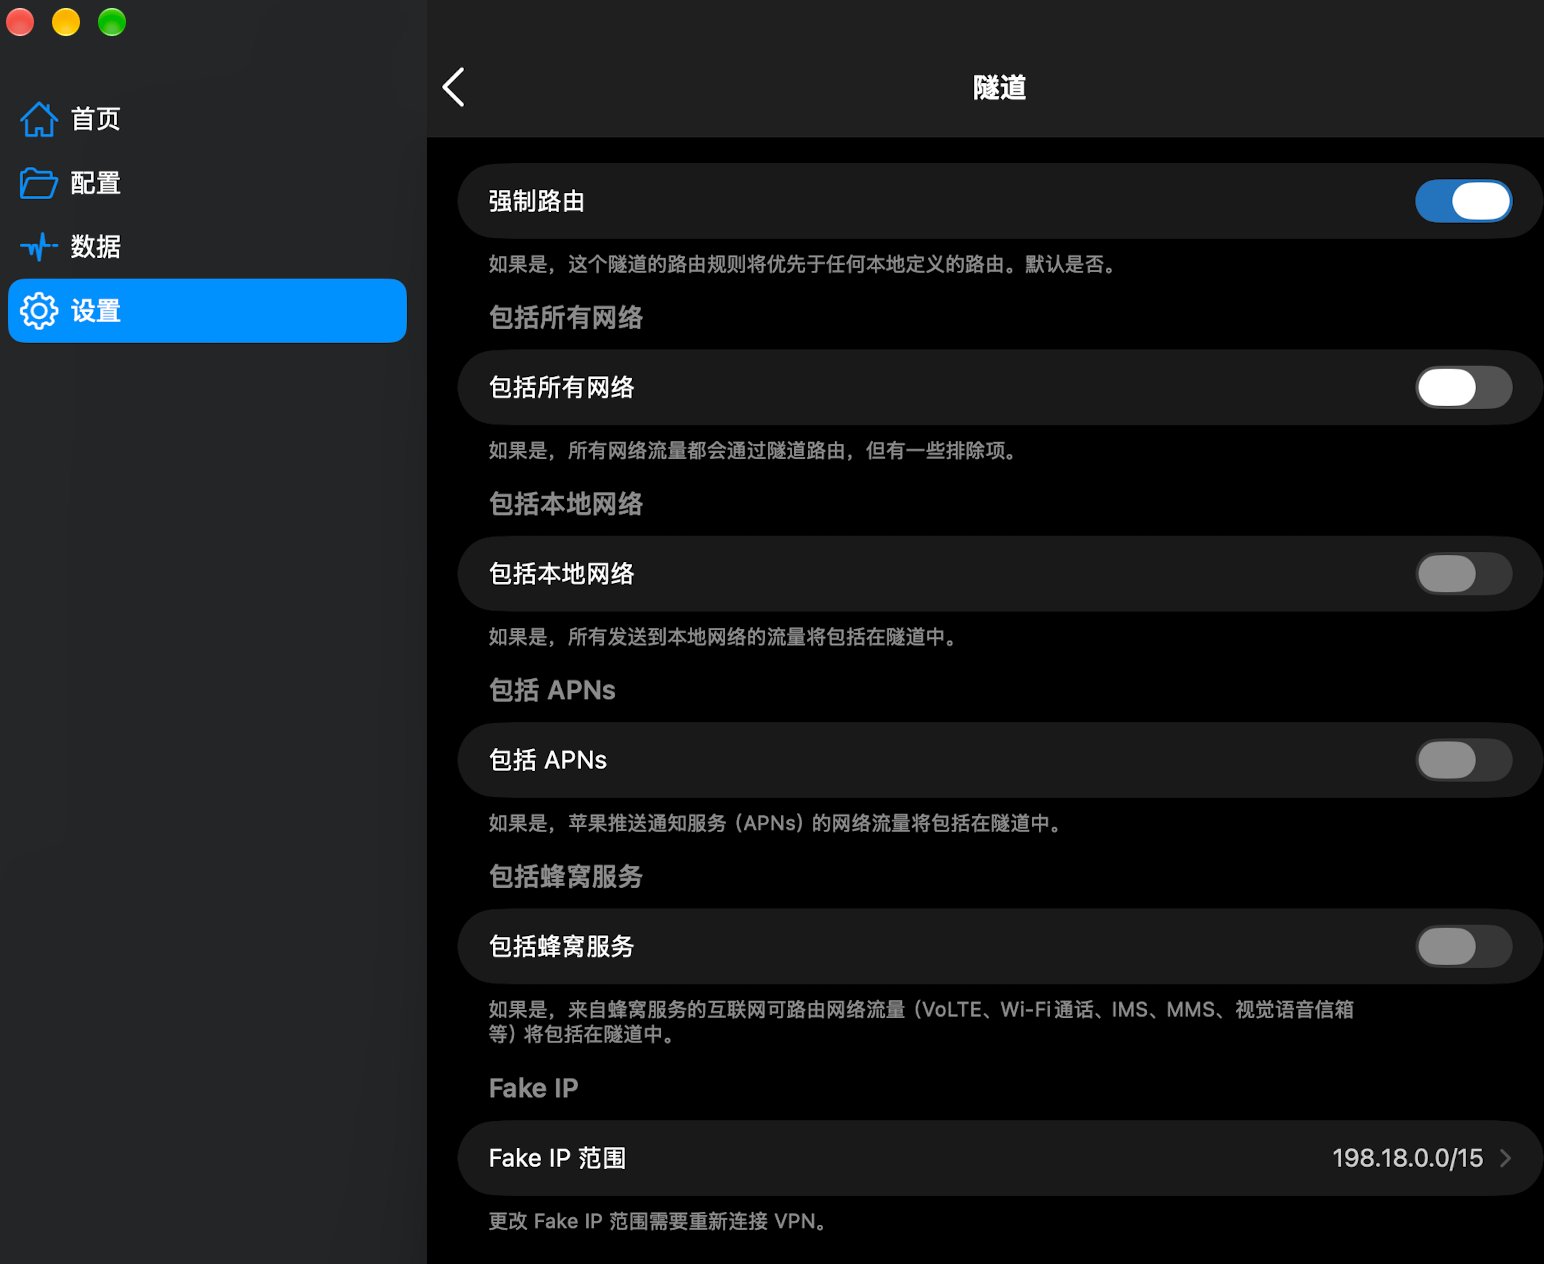Click the pulse waveform icon beside 数据
1544x1264 pixels.
pyautogui.click(x=39, y=246)
